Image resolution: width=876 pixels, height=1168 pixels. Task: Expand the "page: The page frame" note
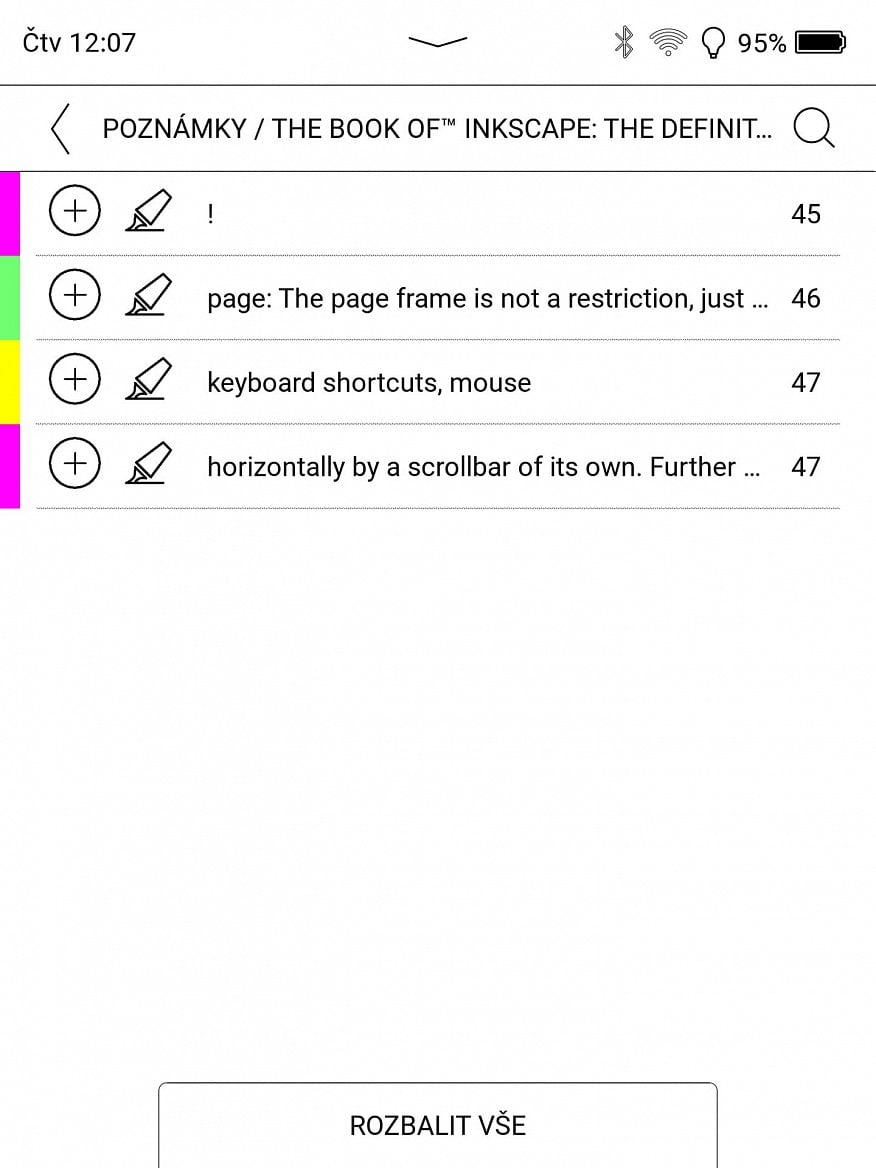(74, 297)
